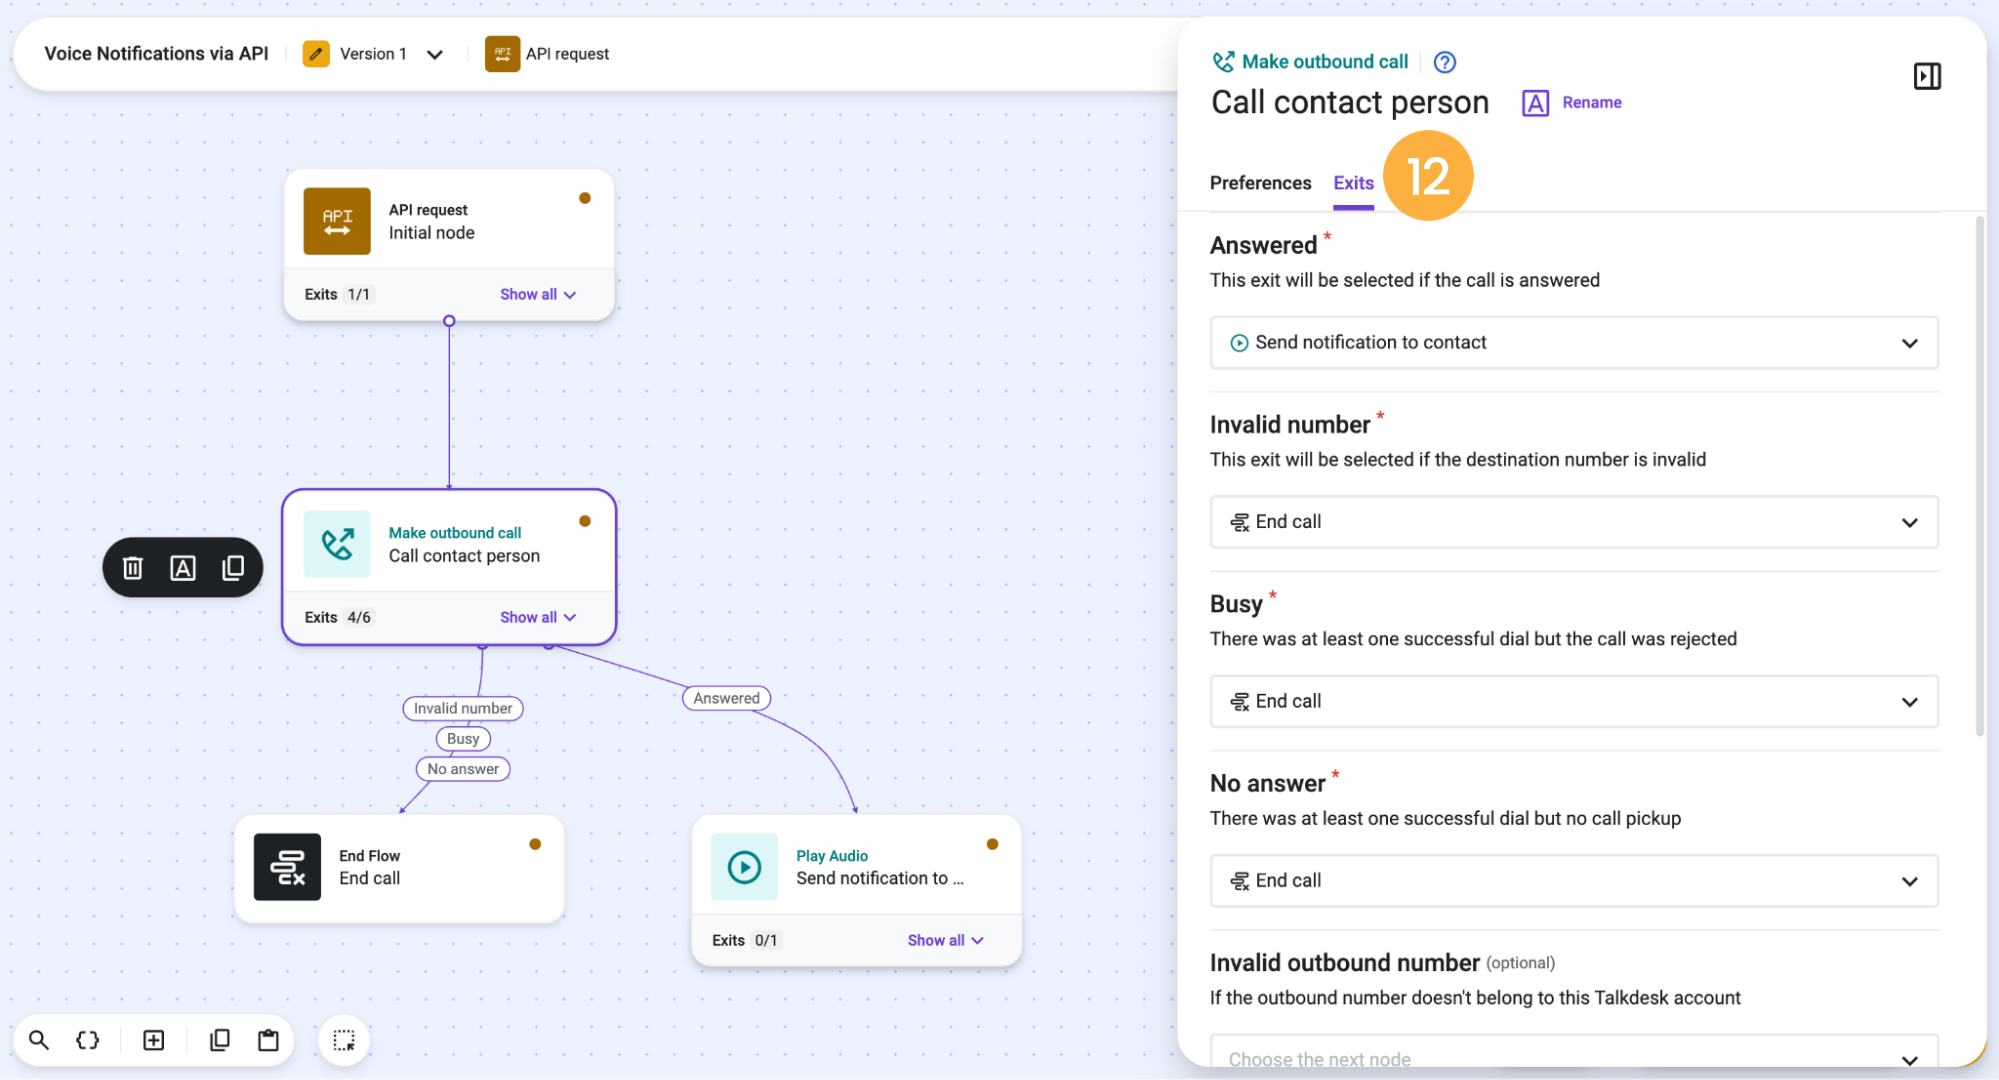1999x1080 pixels.
Task: Open search with magnifier icon
Action: [x=39, y=1040]
